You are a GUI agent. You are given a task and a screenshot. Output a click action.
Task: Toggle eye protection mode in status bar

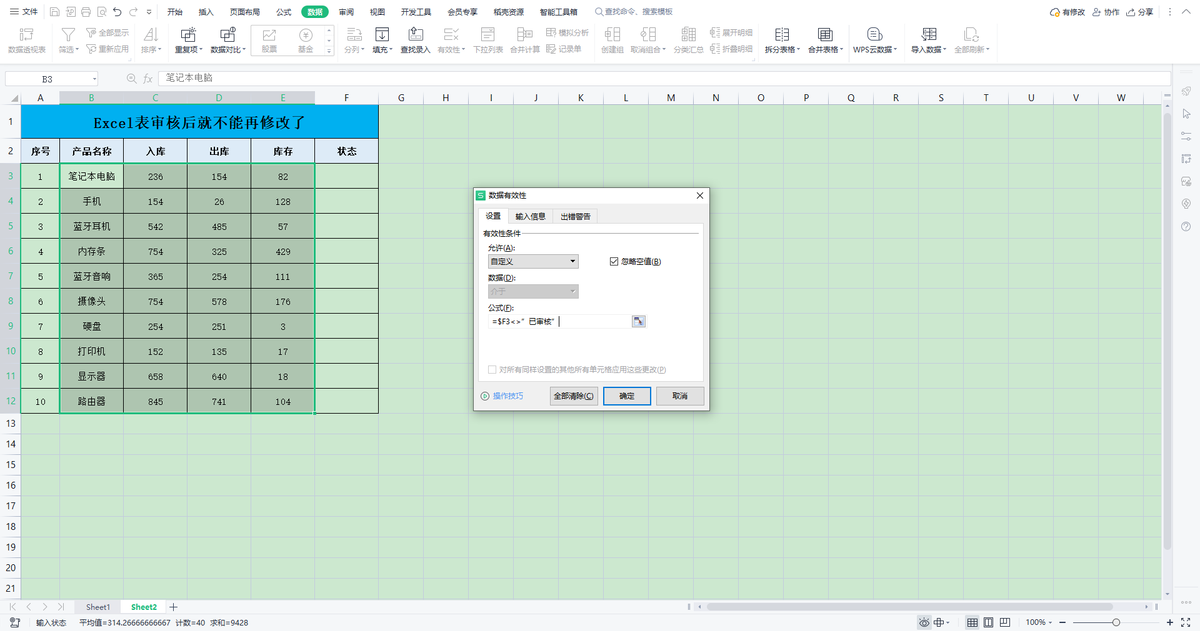(x=924, y=622)
